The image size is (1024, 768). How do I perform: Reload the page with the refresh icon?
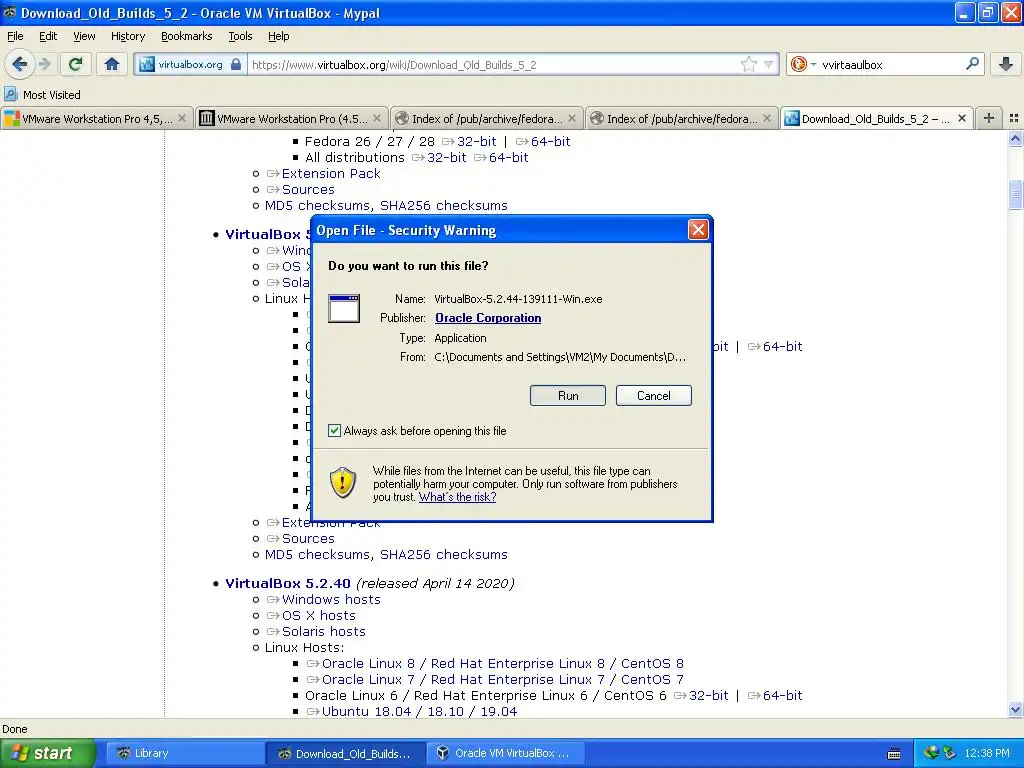click(x=76, y=64)
